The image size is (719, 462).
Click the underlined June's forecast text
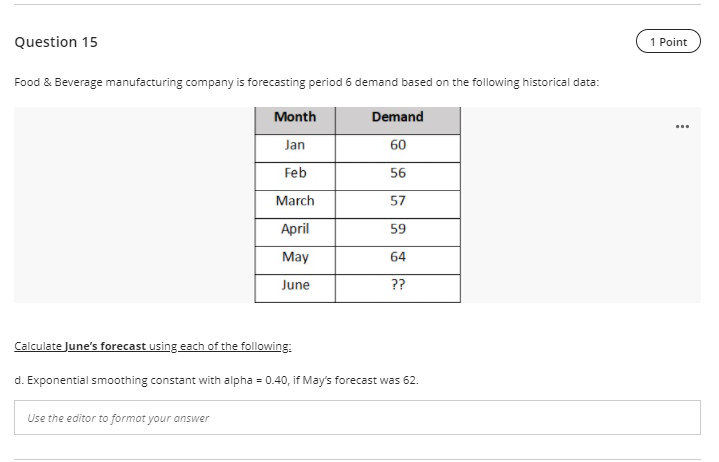pyautogui.click(x=105, y=346)
